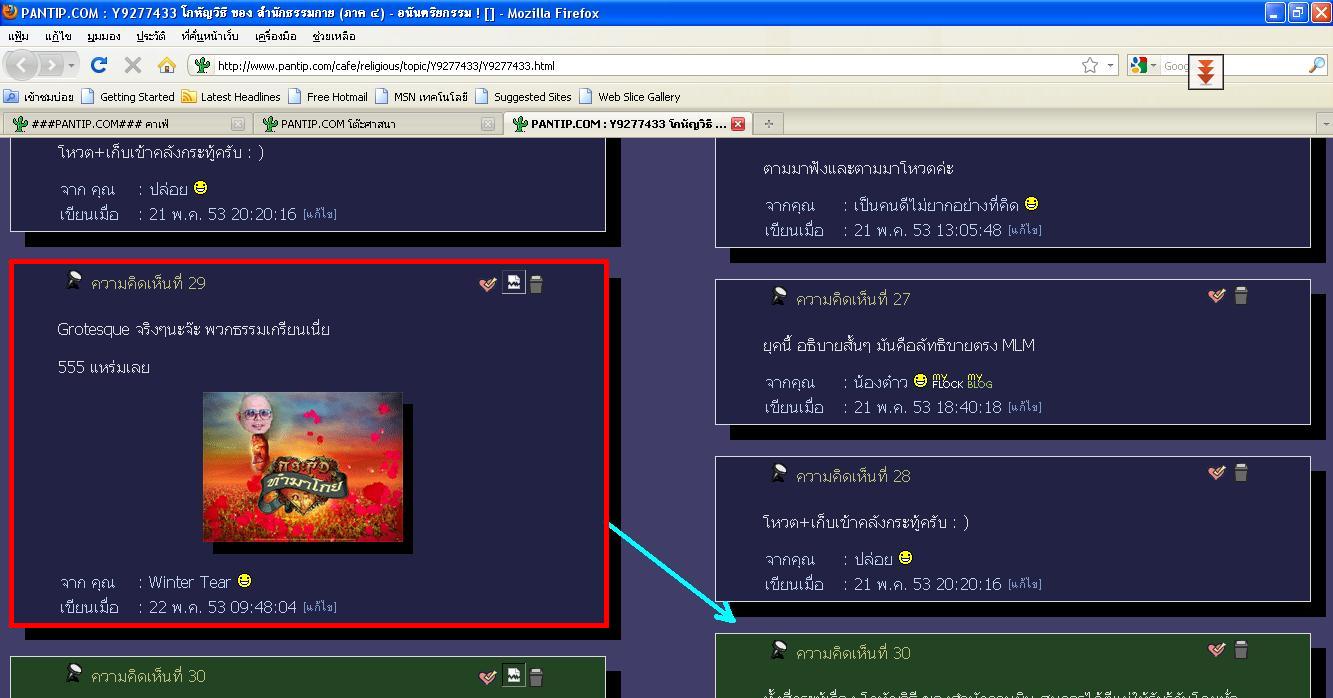Click the trash icon on comment 28
Screen dimensions: 1333x698
[x=1241, y=472]
